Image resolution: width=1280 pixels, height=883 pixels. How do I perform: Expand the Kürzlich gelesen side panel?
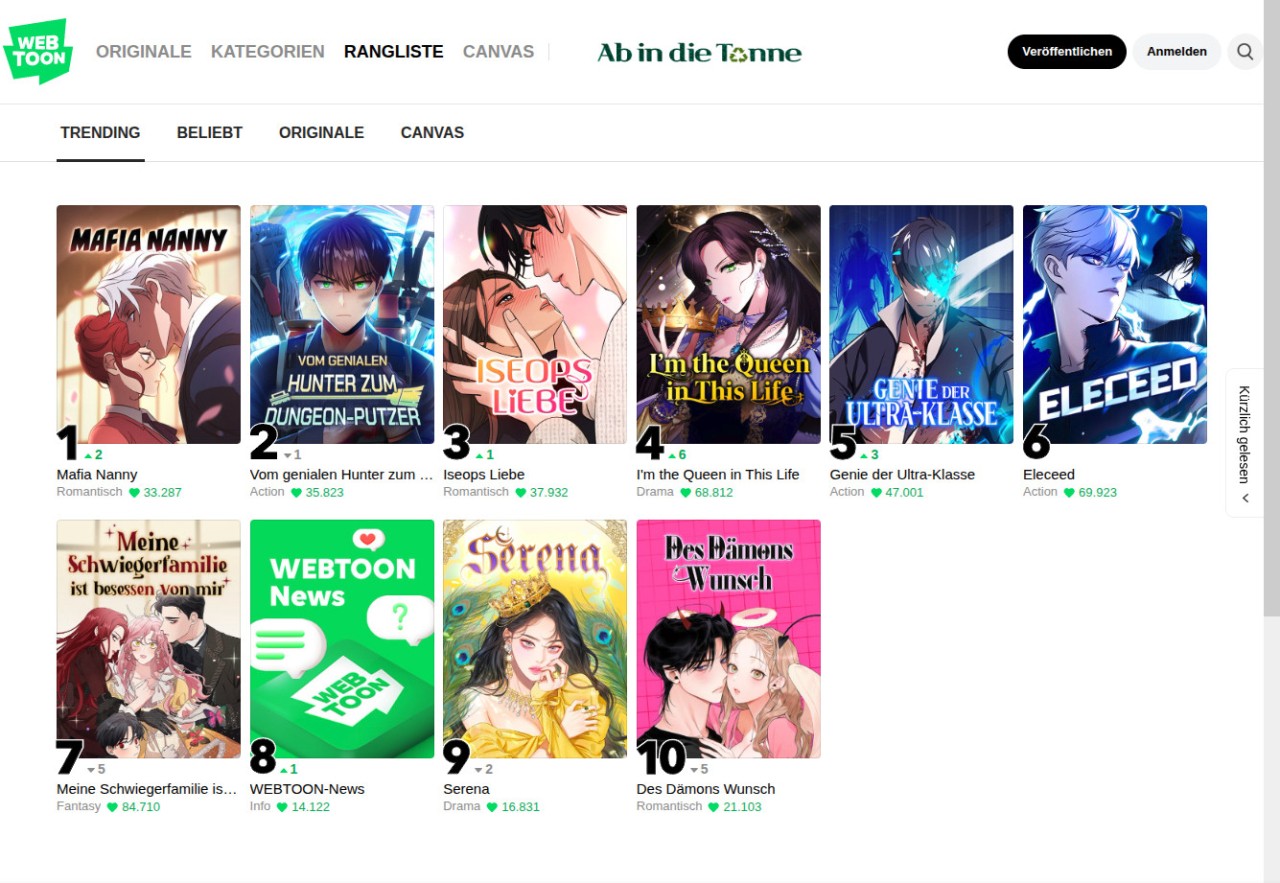point(1244,442)
